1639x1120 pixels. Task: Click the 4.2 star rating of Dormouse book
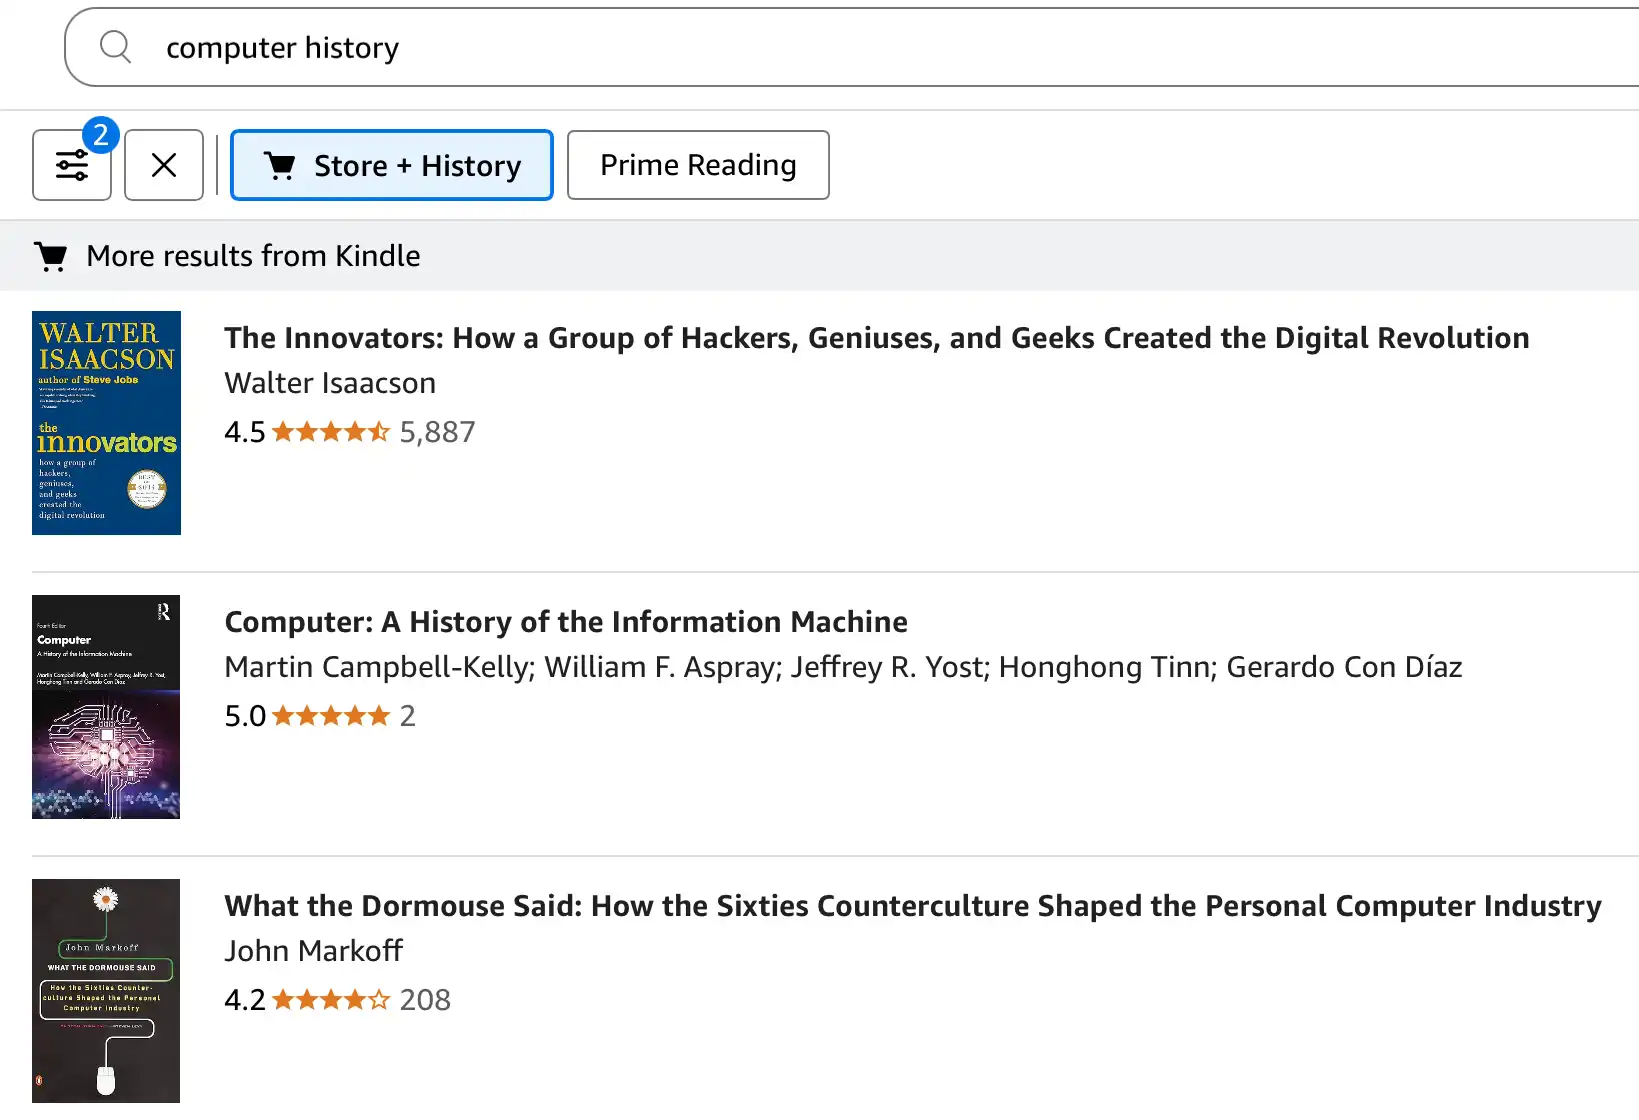[x=331, y=1000]
